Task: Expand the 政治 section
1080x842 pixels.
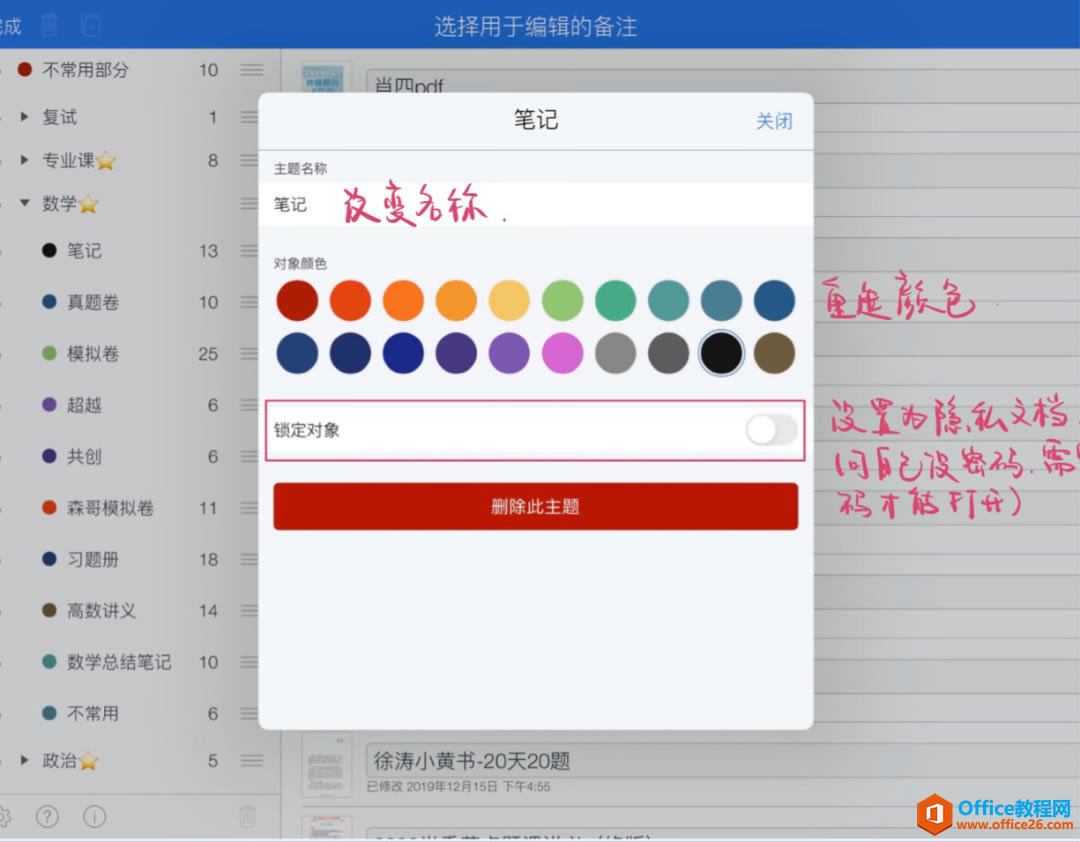Action: (x=22, y=761)
